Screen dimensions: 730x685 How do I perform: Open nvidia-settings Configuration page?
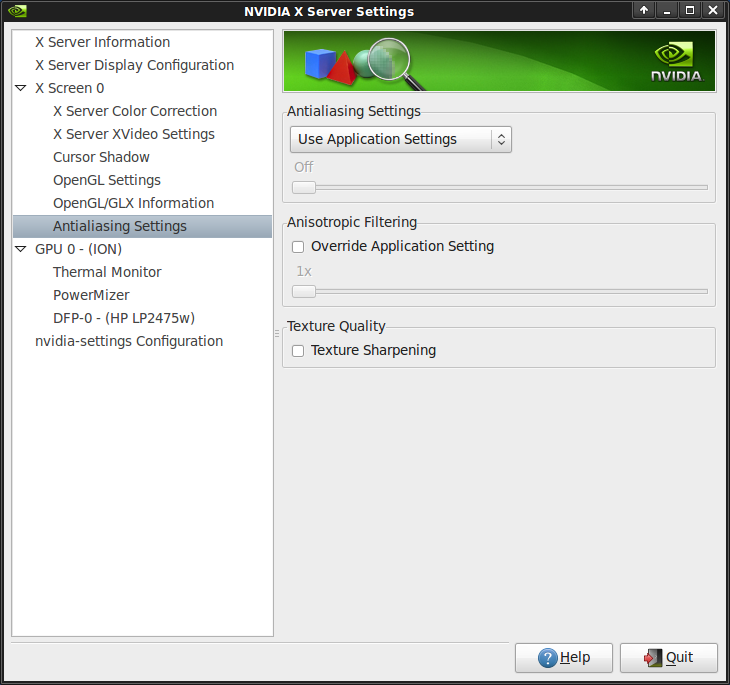(x=129, y=341)
